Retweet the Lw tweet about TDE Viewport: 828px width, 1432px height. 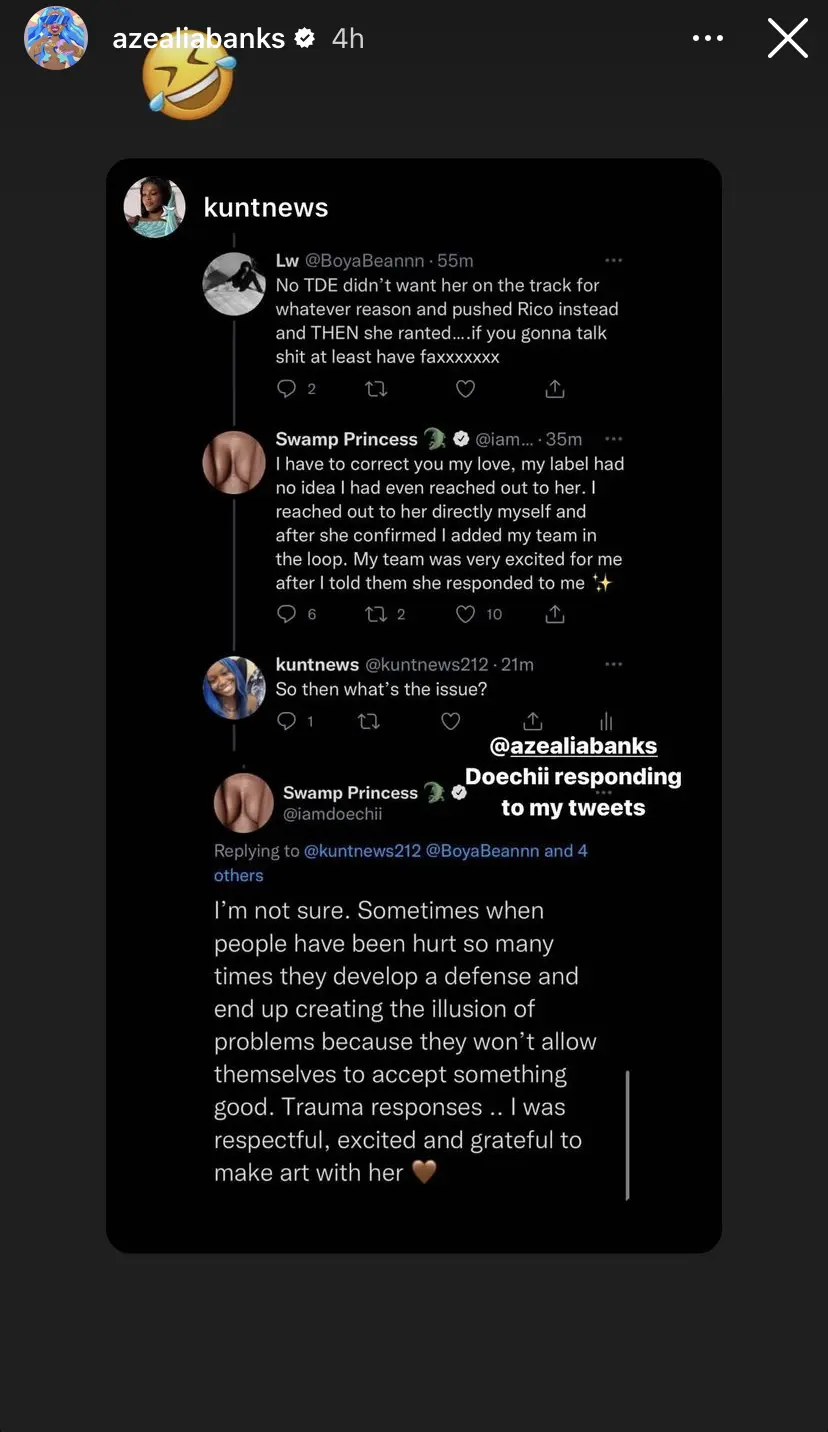pyautogui.click(x=376, y=389)
